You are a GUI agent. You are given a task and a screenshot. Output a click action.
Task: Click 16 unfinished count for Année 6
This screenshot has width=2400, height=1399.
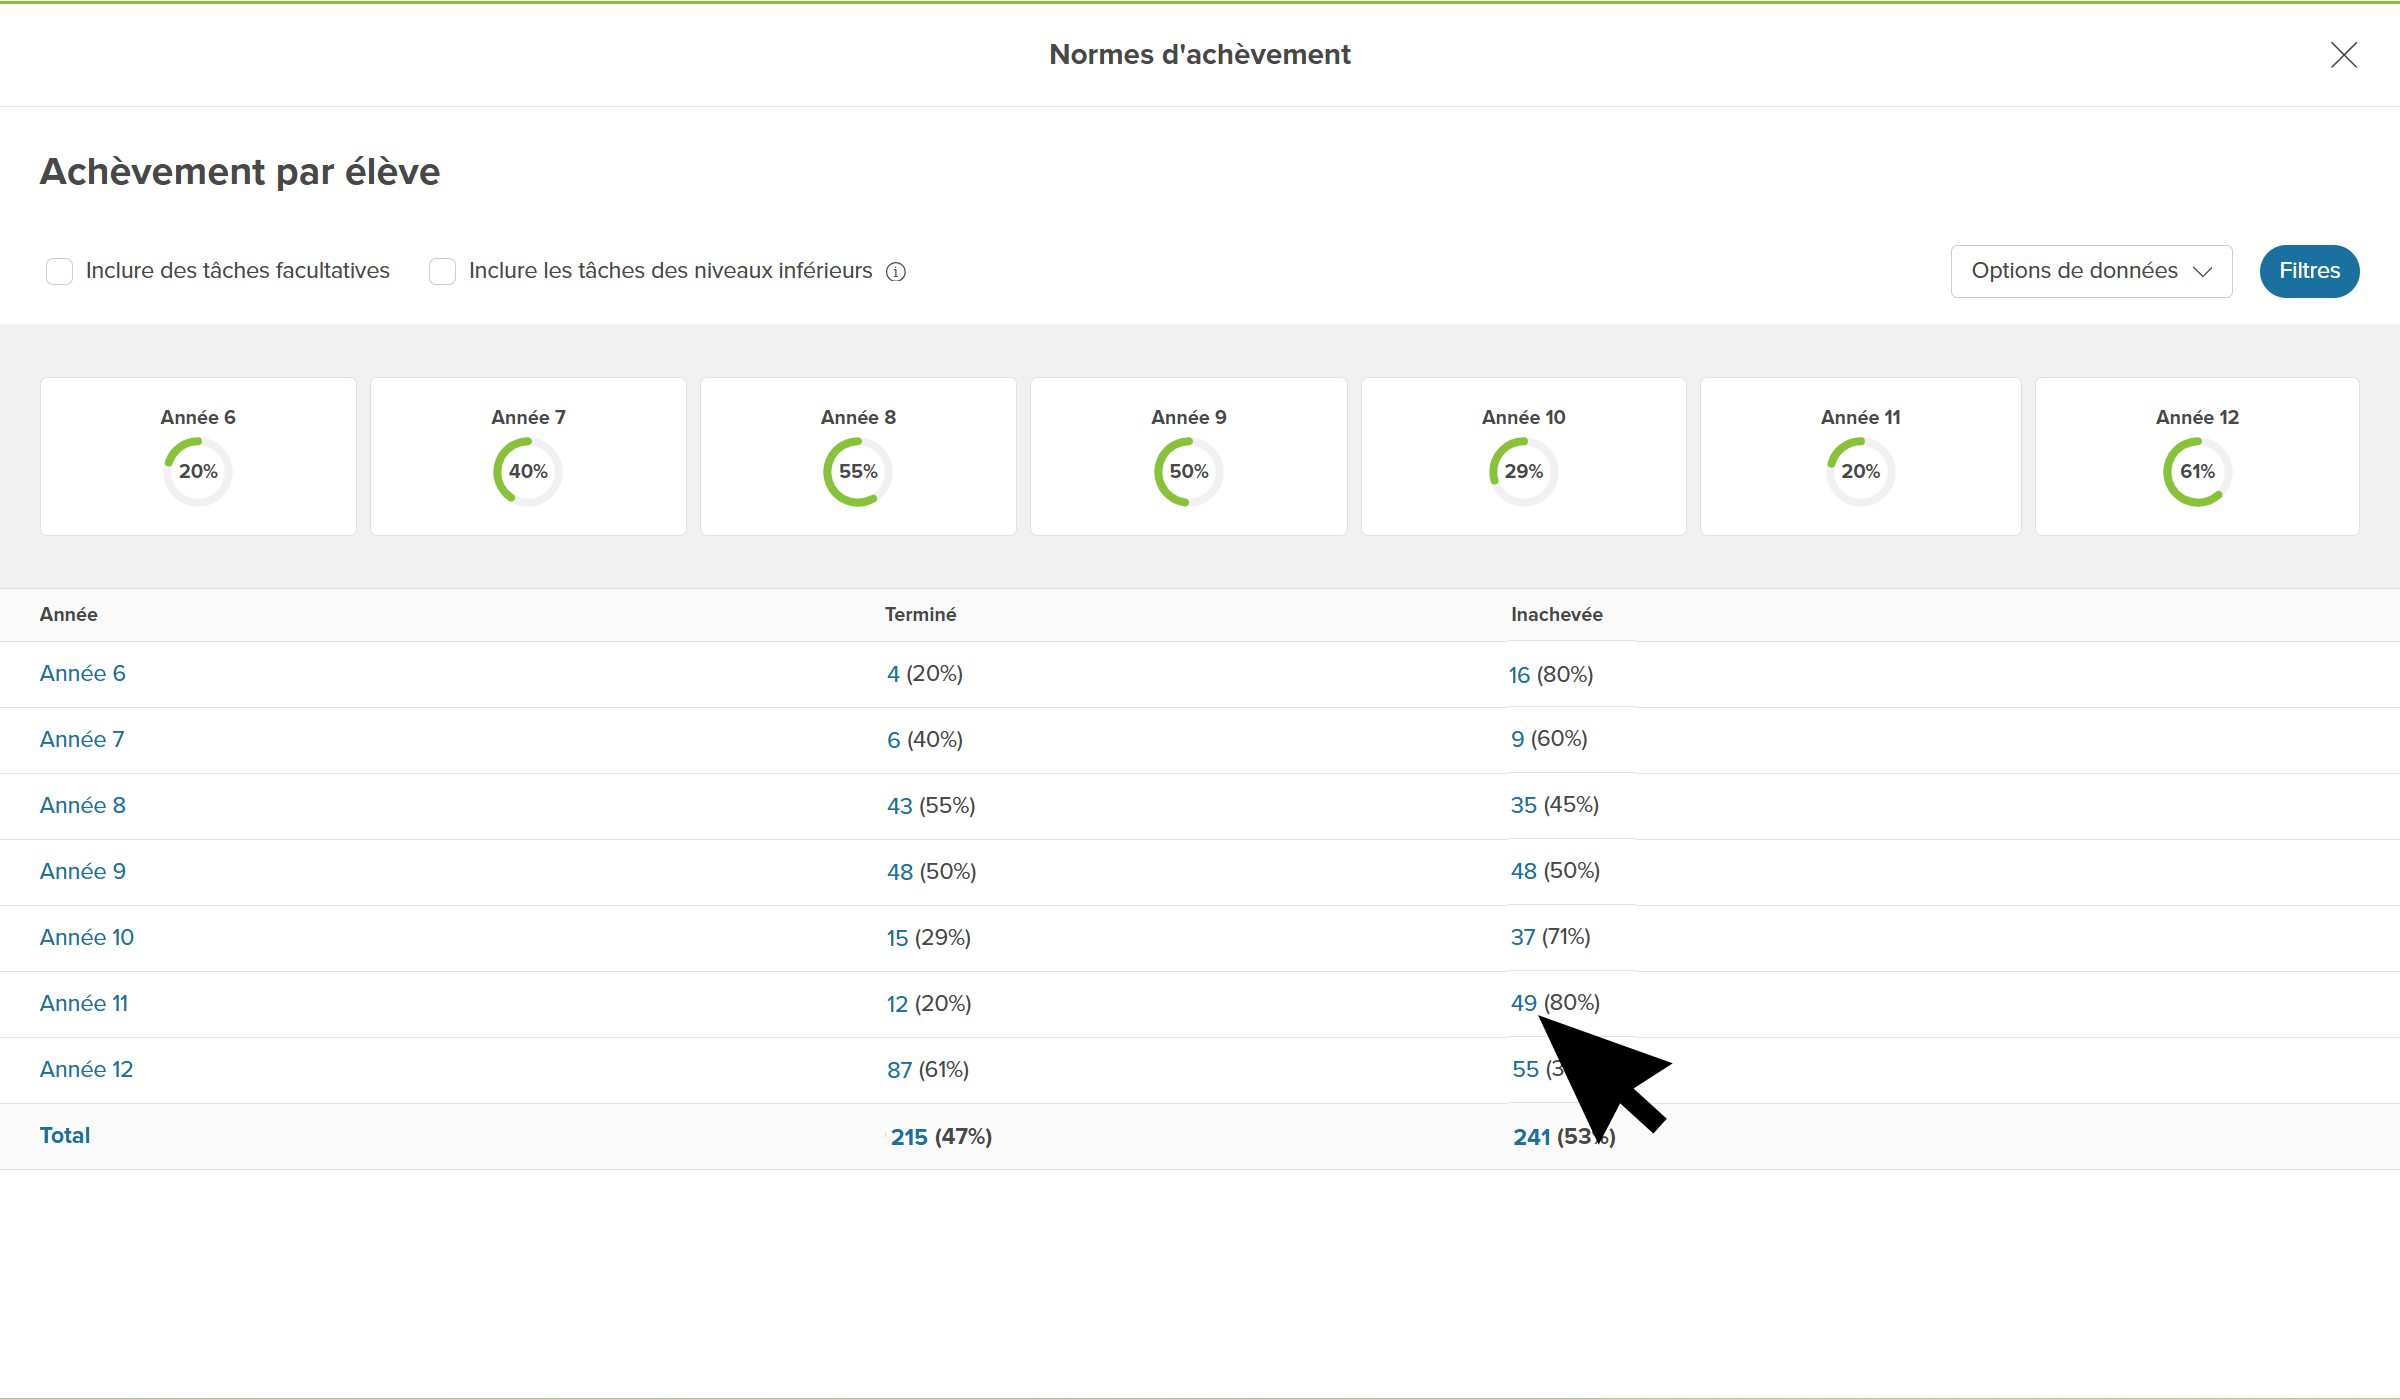click(x=1519, y=675)
